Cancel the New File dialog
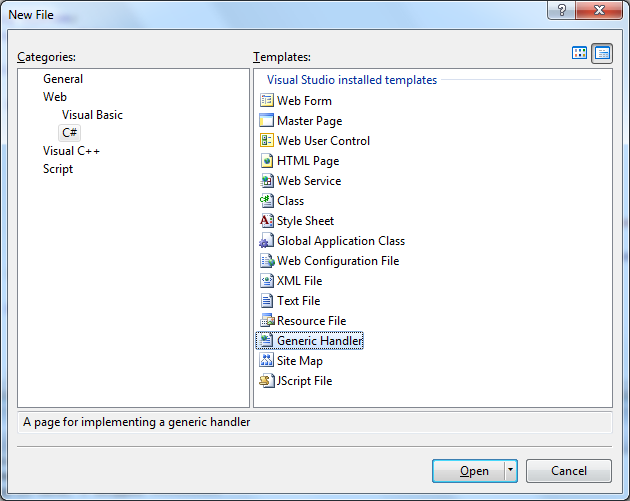Viewport: 630px width, 501px height. pyautogui.click(x=569, y=471)
